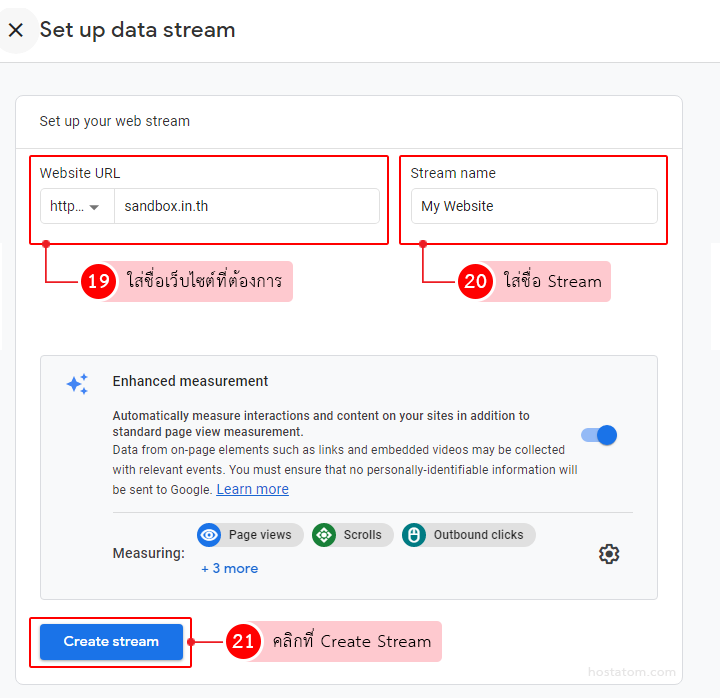Screen dimensions: 720x700
Task: Open the Enhanced measurement gear settings
Action: [609, 554]
